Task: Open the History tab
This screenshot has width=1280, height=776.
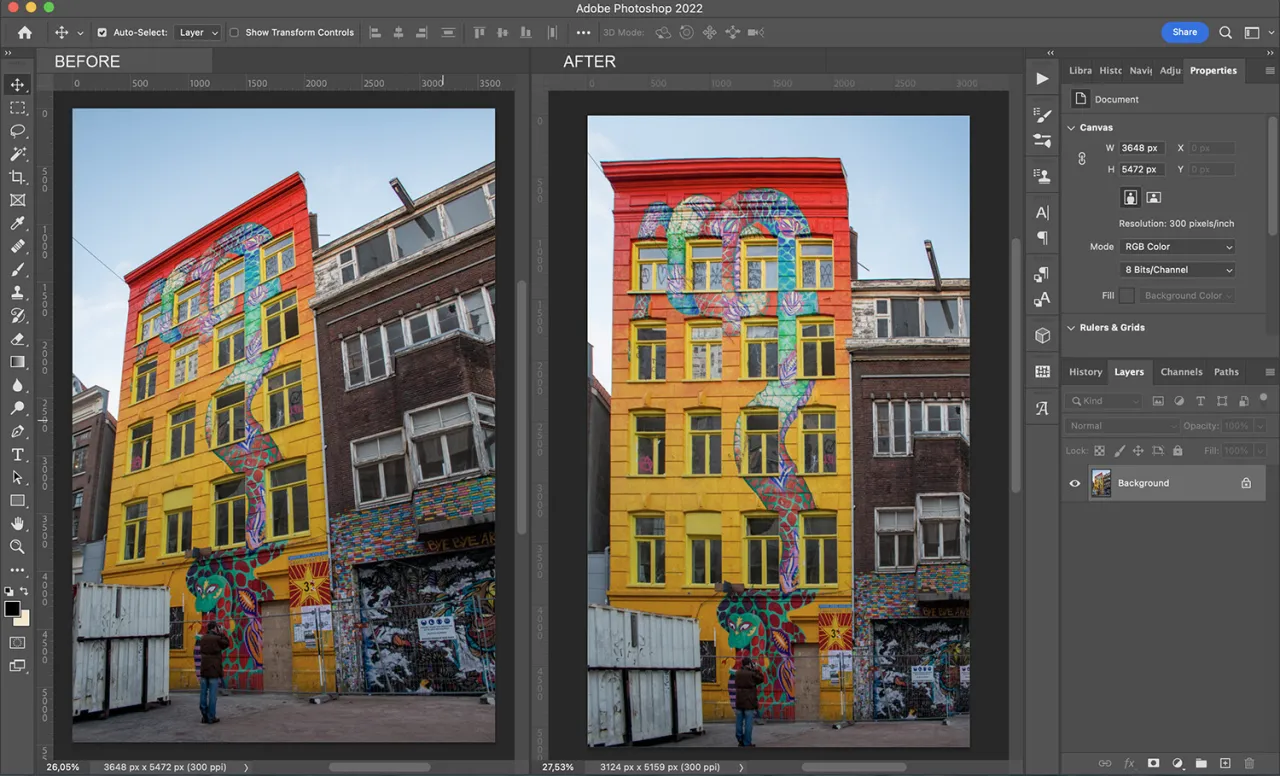Action: tap(1085, 371)
